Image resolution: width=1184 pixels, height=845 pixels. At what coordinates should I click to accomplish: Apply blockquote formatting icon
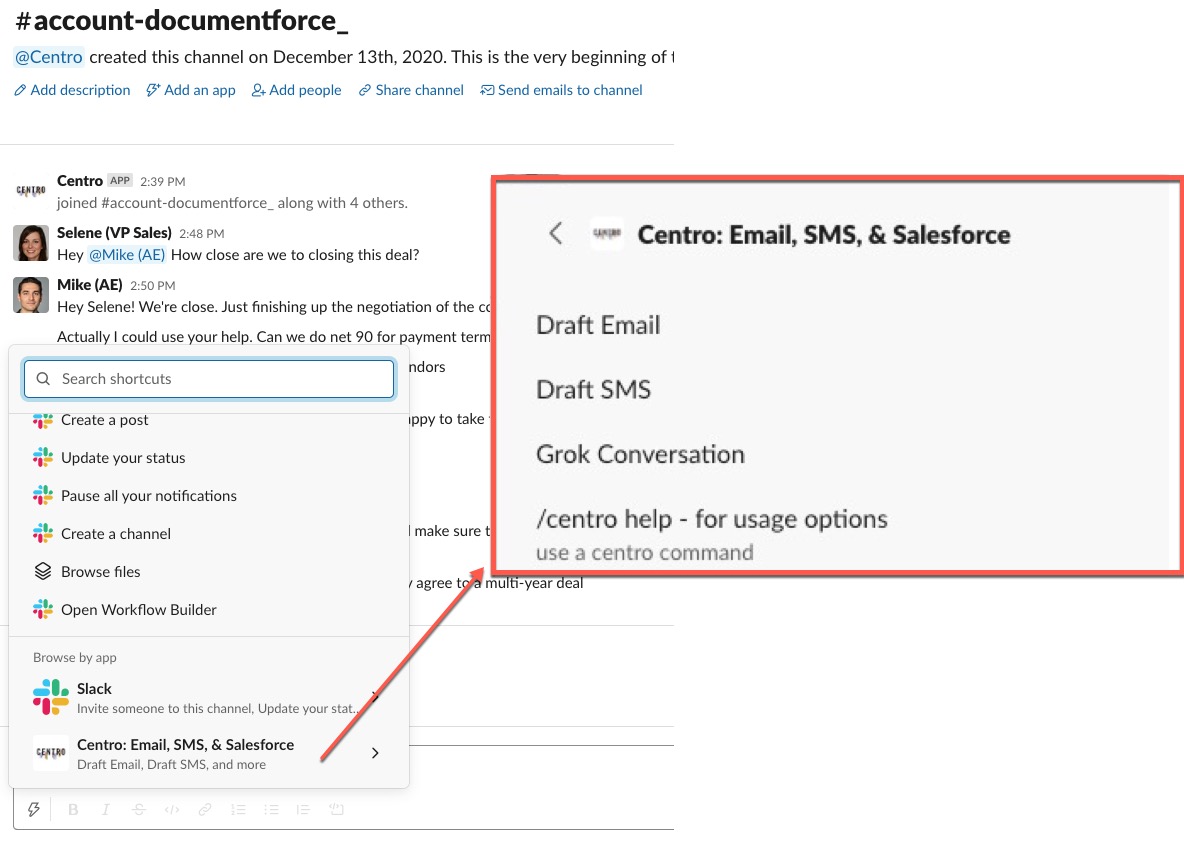[303, 810]
